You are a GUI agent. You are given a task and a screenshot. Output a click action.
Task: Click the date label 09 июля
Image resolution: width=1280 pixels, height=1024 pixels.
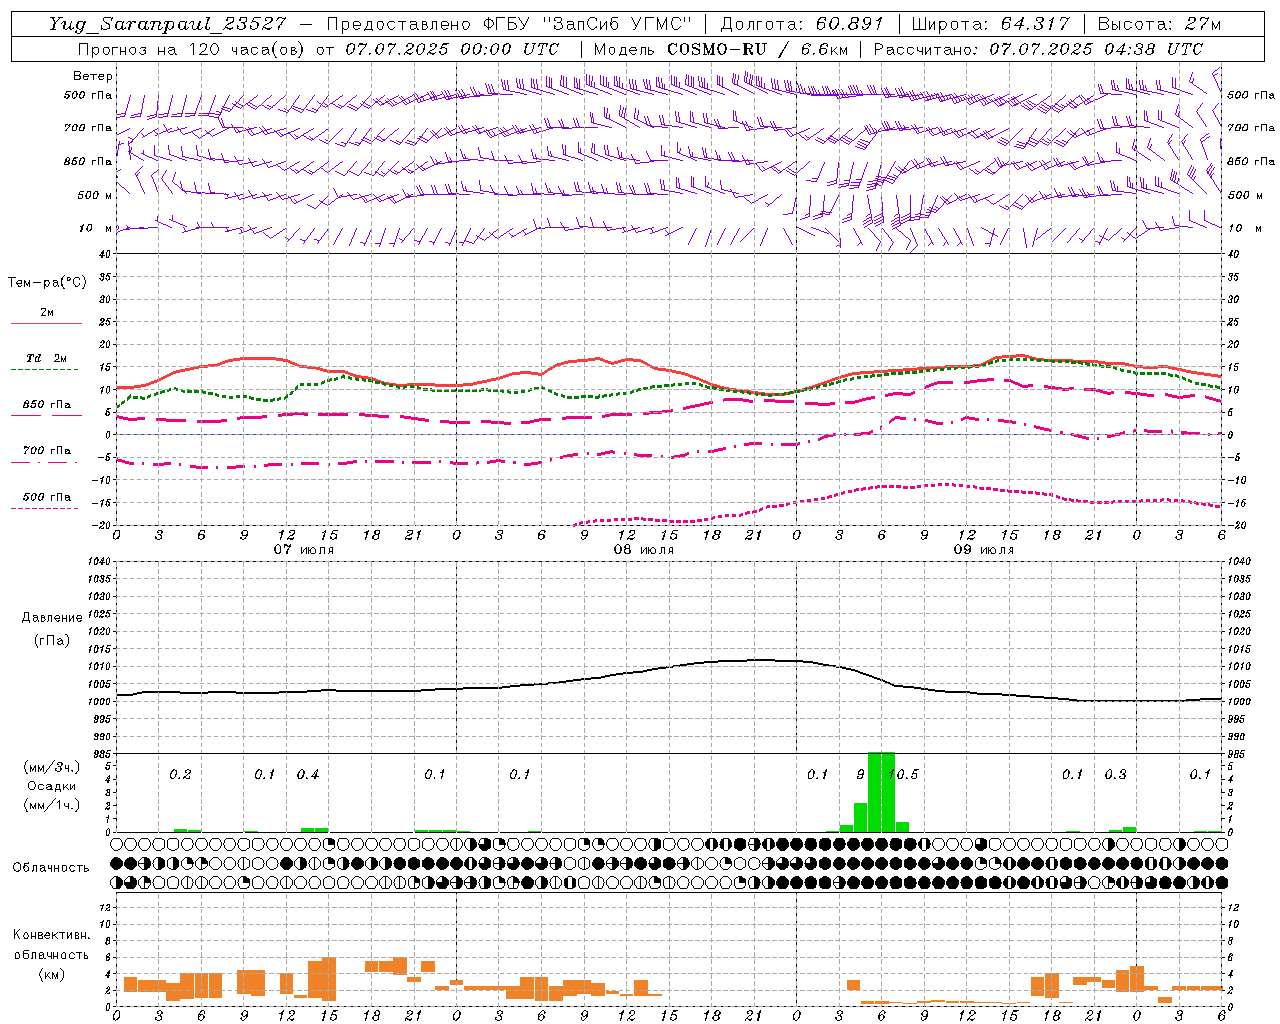click(x=984, y=549)
